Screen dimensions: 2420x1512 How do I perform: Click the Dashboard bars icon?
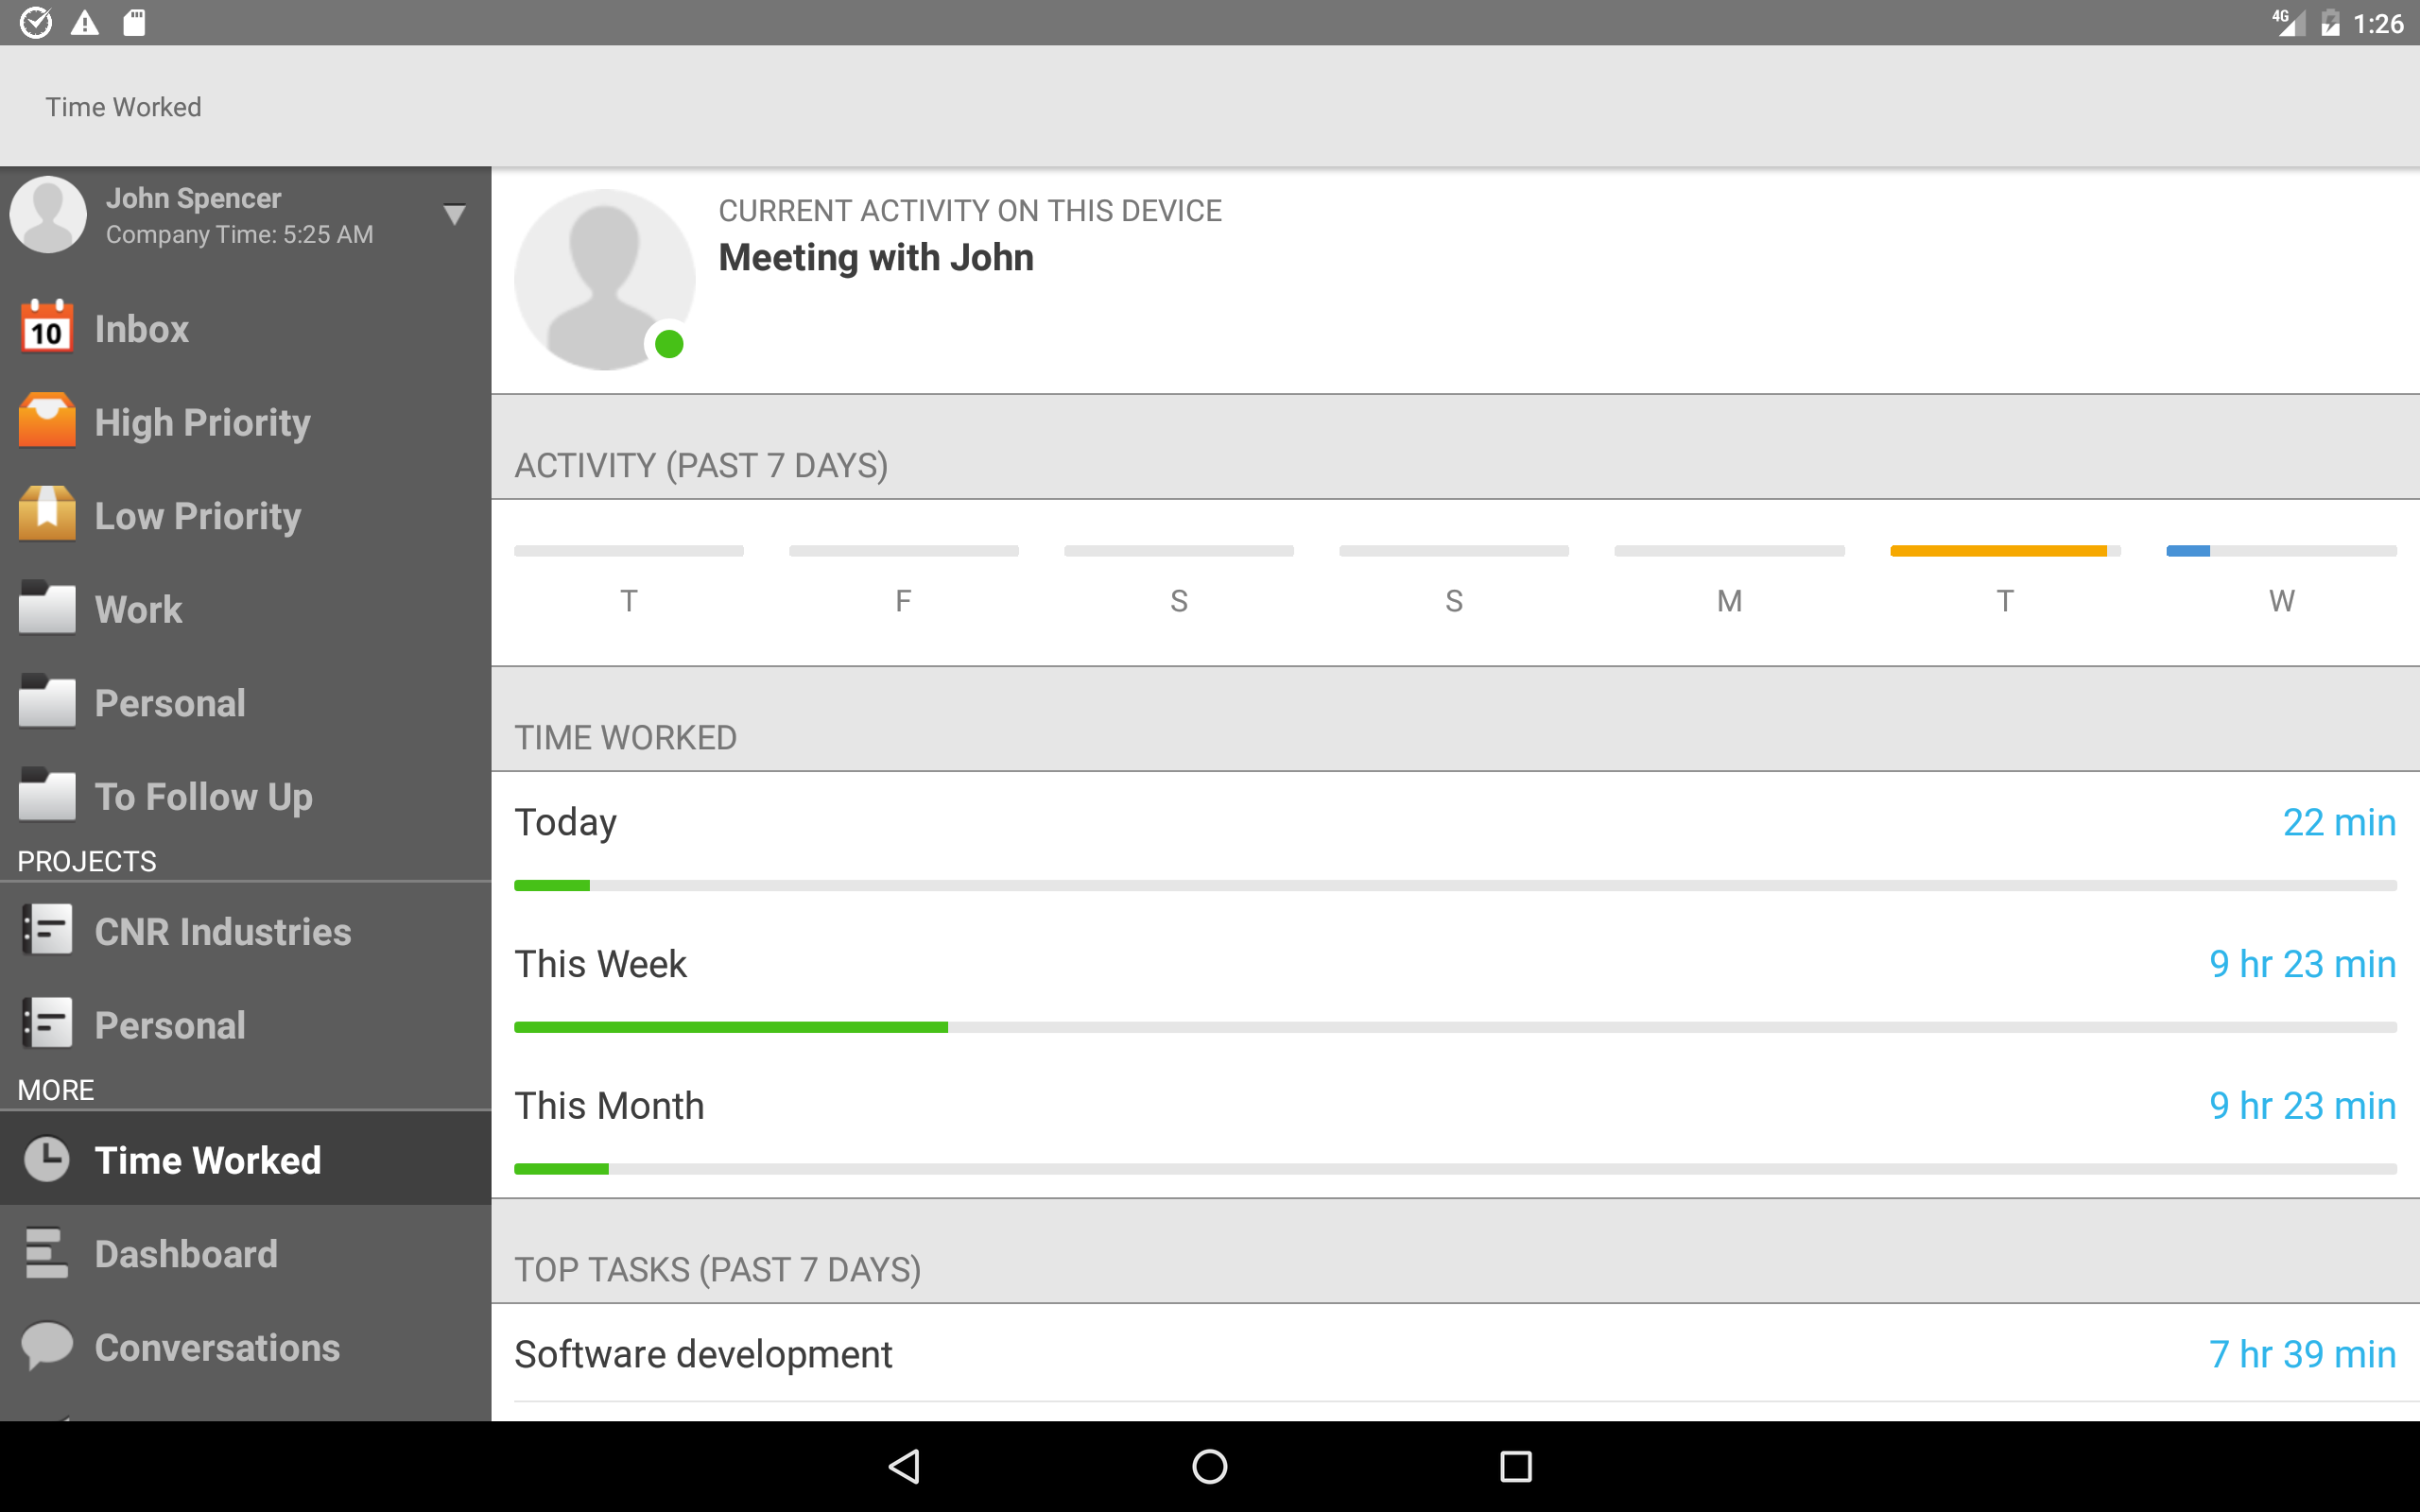click(x=47, y=1253)
